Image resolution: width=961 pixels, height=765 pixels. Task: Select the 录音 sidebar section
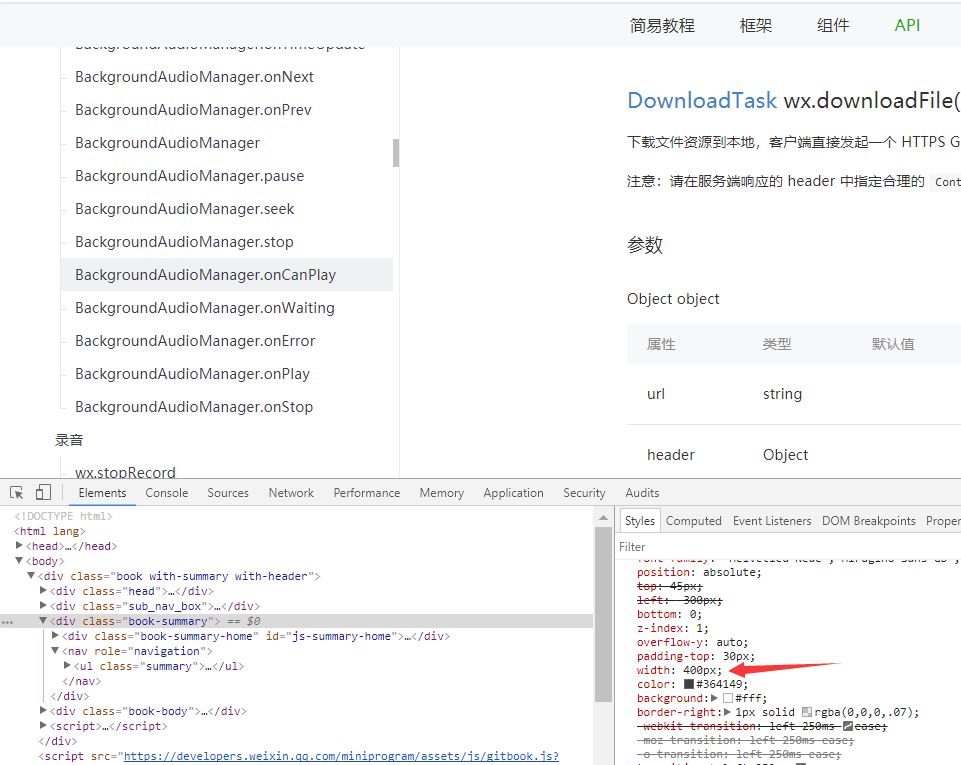click(69, 440)
